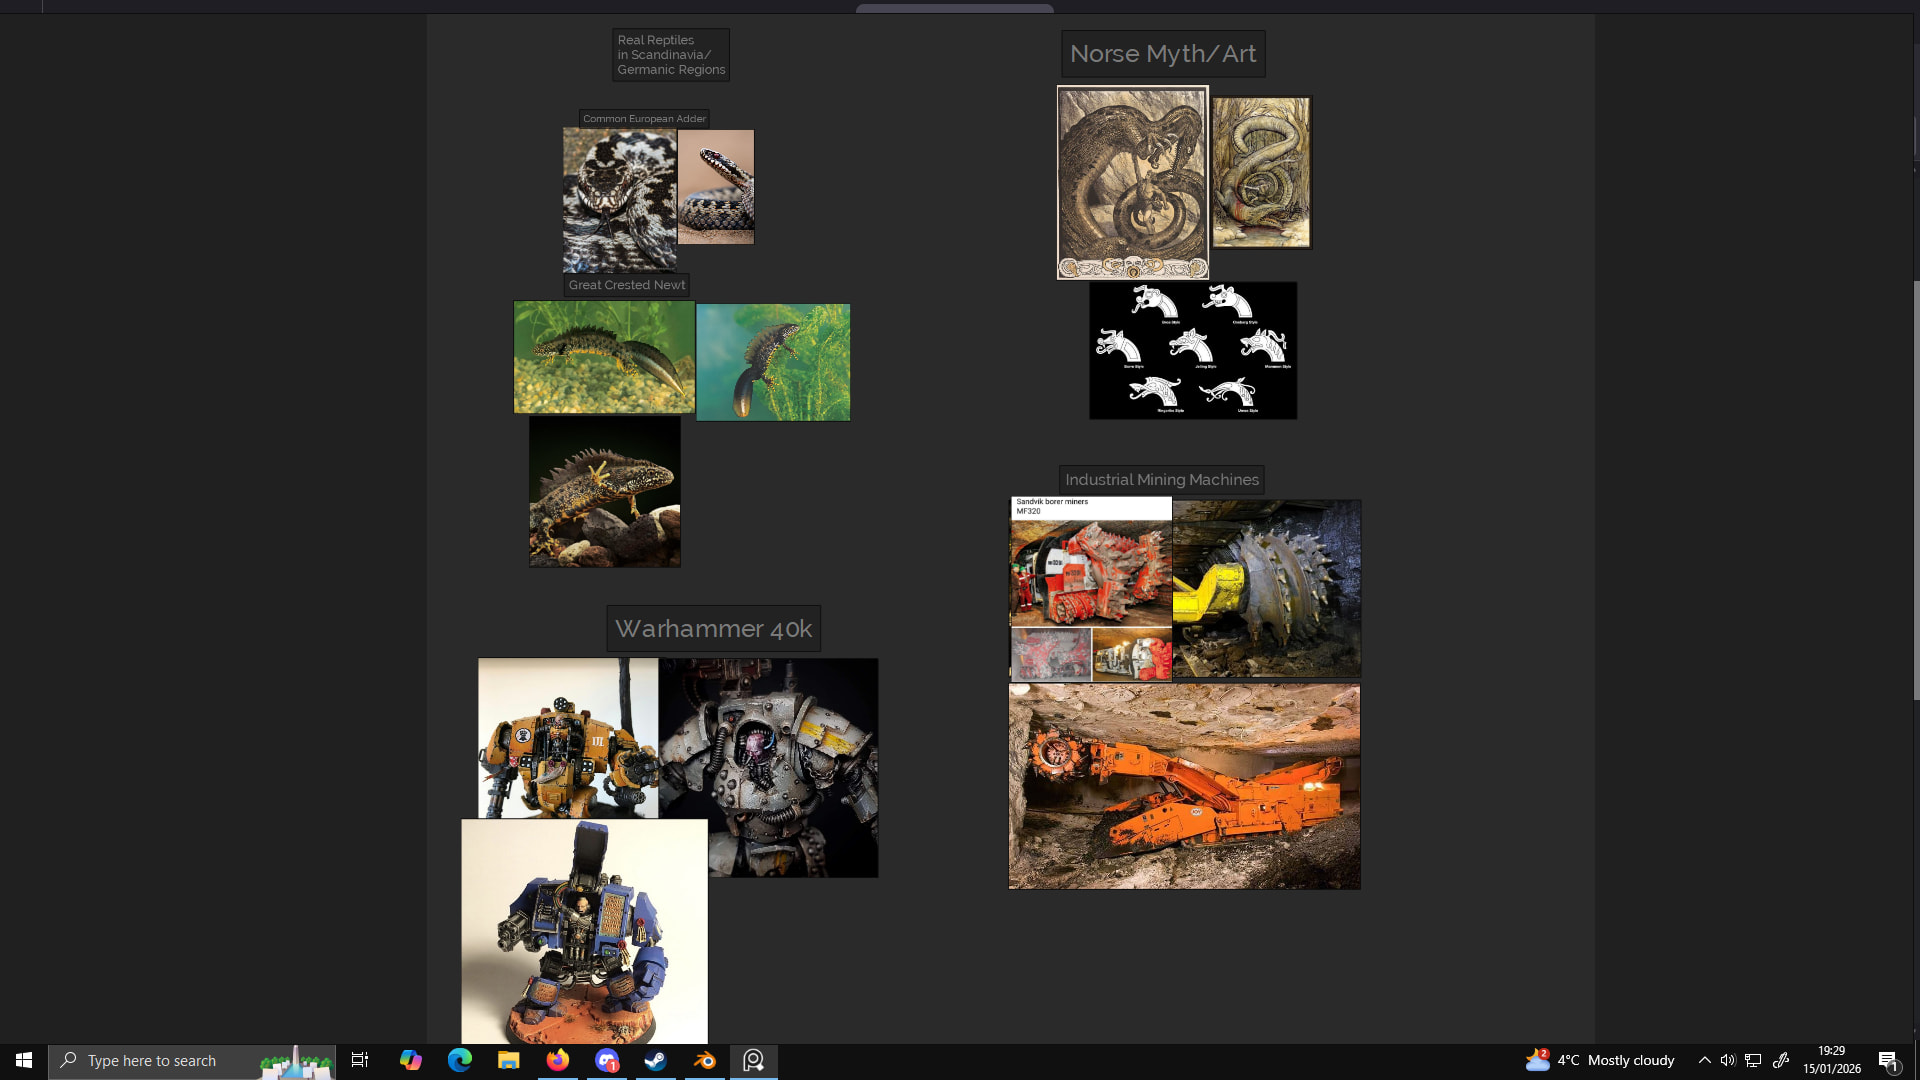Open the clock showing 19:29
The image size is (1920, 1080).
tap(1831, 1060)
